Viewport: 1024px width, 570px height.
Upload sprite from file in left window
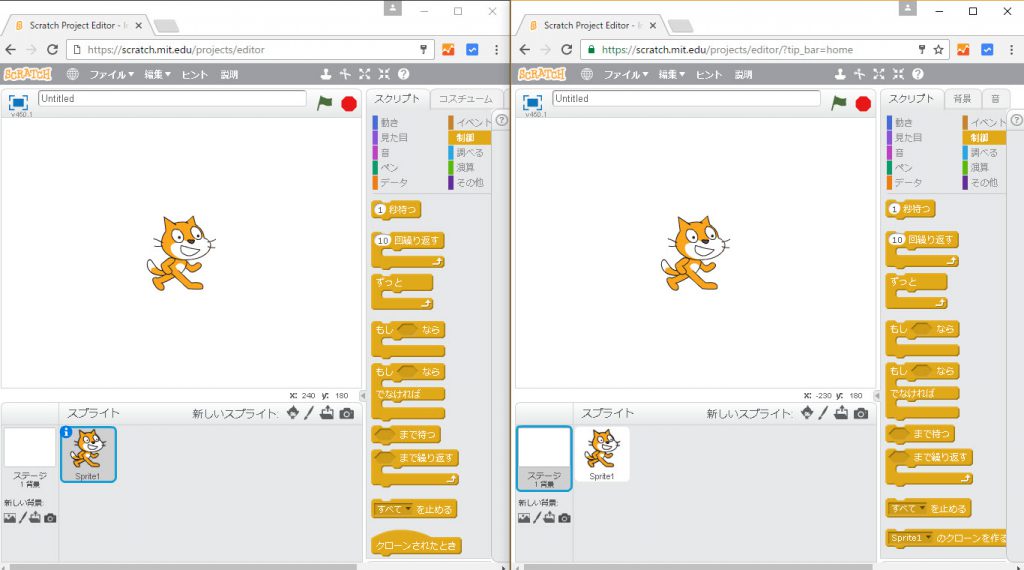click(327, 413)
